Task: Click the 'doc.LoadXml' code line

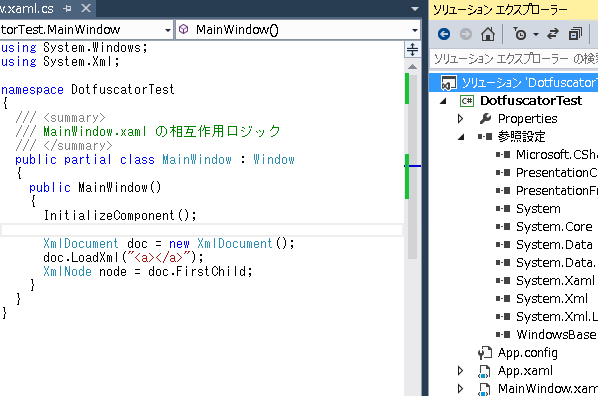Action: [123, 258]
